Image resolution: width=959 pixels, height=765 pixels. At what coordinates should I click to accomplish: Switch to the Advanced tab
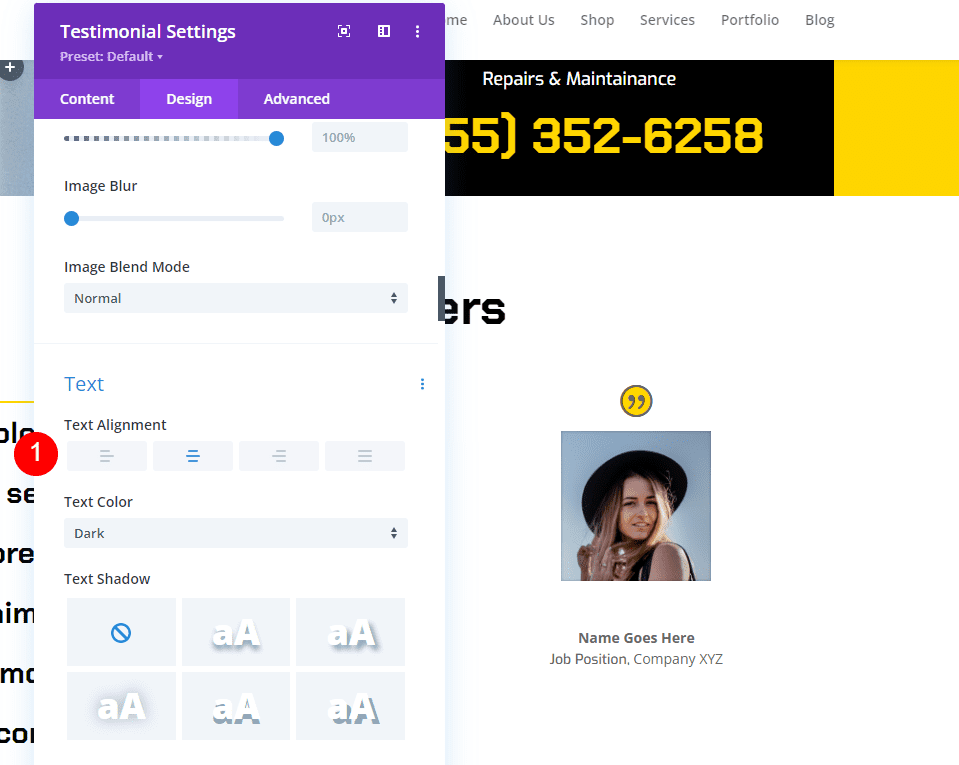point(297,99)
